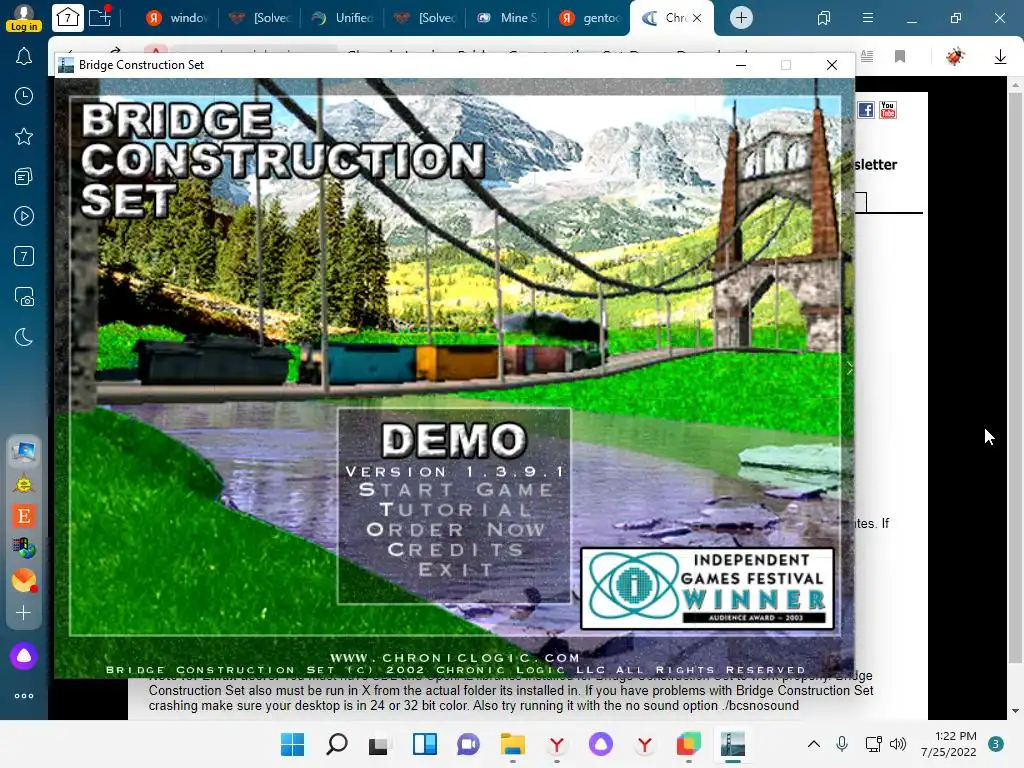Switch to the 'windo' Yandex tab
The height and width of the screenshot is (768, 1024).
[177, 18]
